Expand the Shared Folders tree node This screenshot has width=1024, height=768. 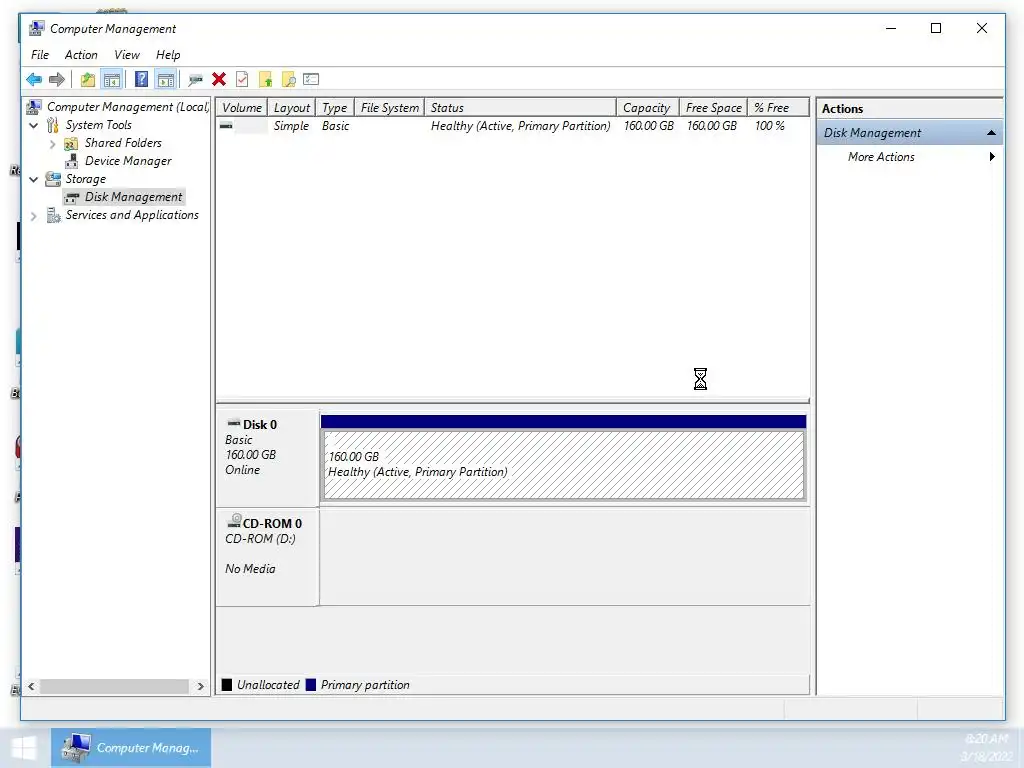click(52, 143)
